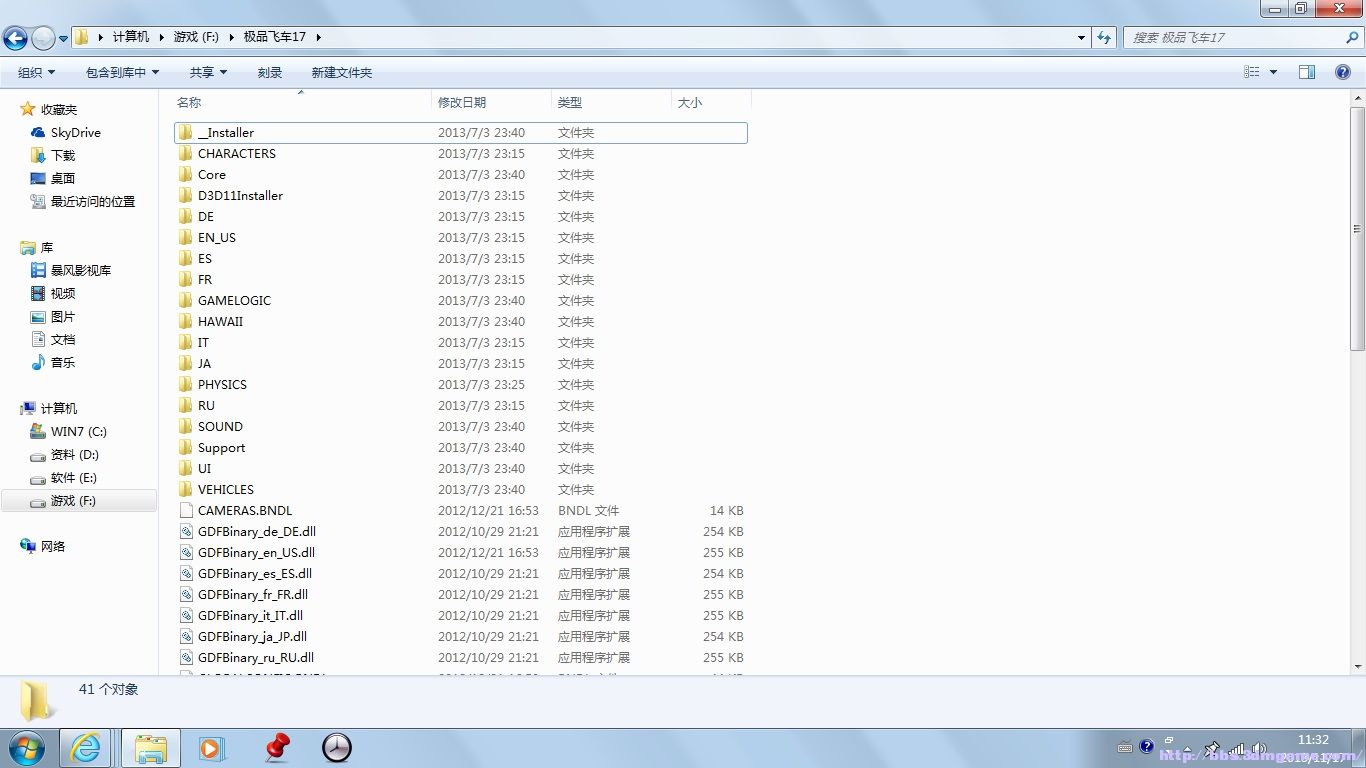Select the 游戏 (F:) drive in sidebar

coord(74,500)
